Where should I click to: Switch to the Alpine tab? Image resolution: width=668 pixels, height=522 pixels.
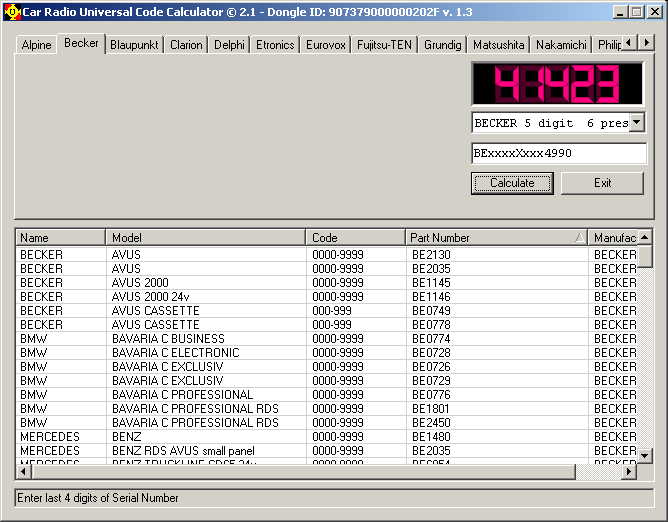[x=36, y=45]
